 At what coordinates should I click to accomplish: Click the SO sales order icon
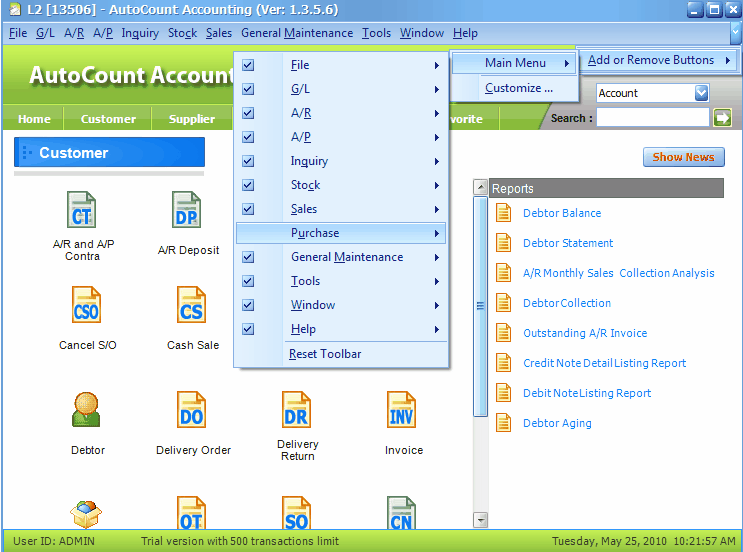tap(296, 513)
